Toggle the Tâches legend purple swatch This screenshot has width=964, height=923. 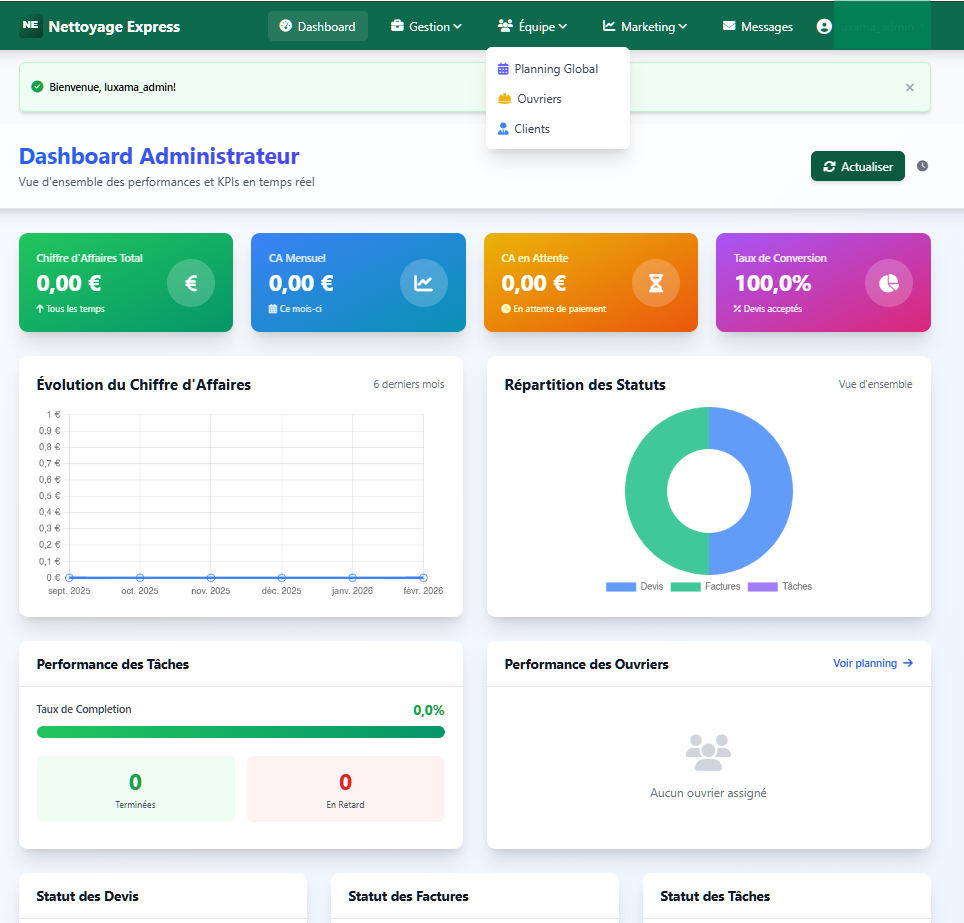point(762,587)
